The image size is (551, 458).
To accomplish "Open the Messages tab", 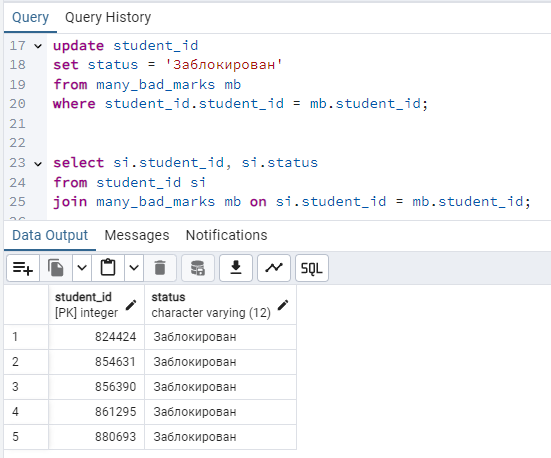I will 137,235.
